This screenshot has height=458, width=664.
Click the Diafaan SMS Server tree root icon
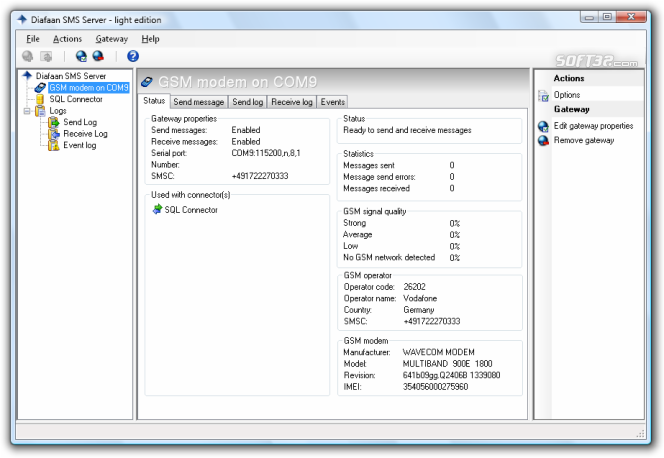pyautogui.click(x=28, y=76)
